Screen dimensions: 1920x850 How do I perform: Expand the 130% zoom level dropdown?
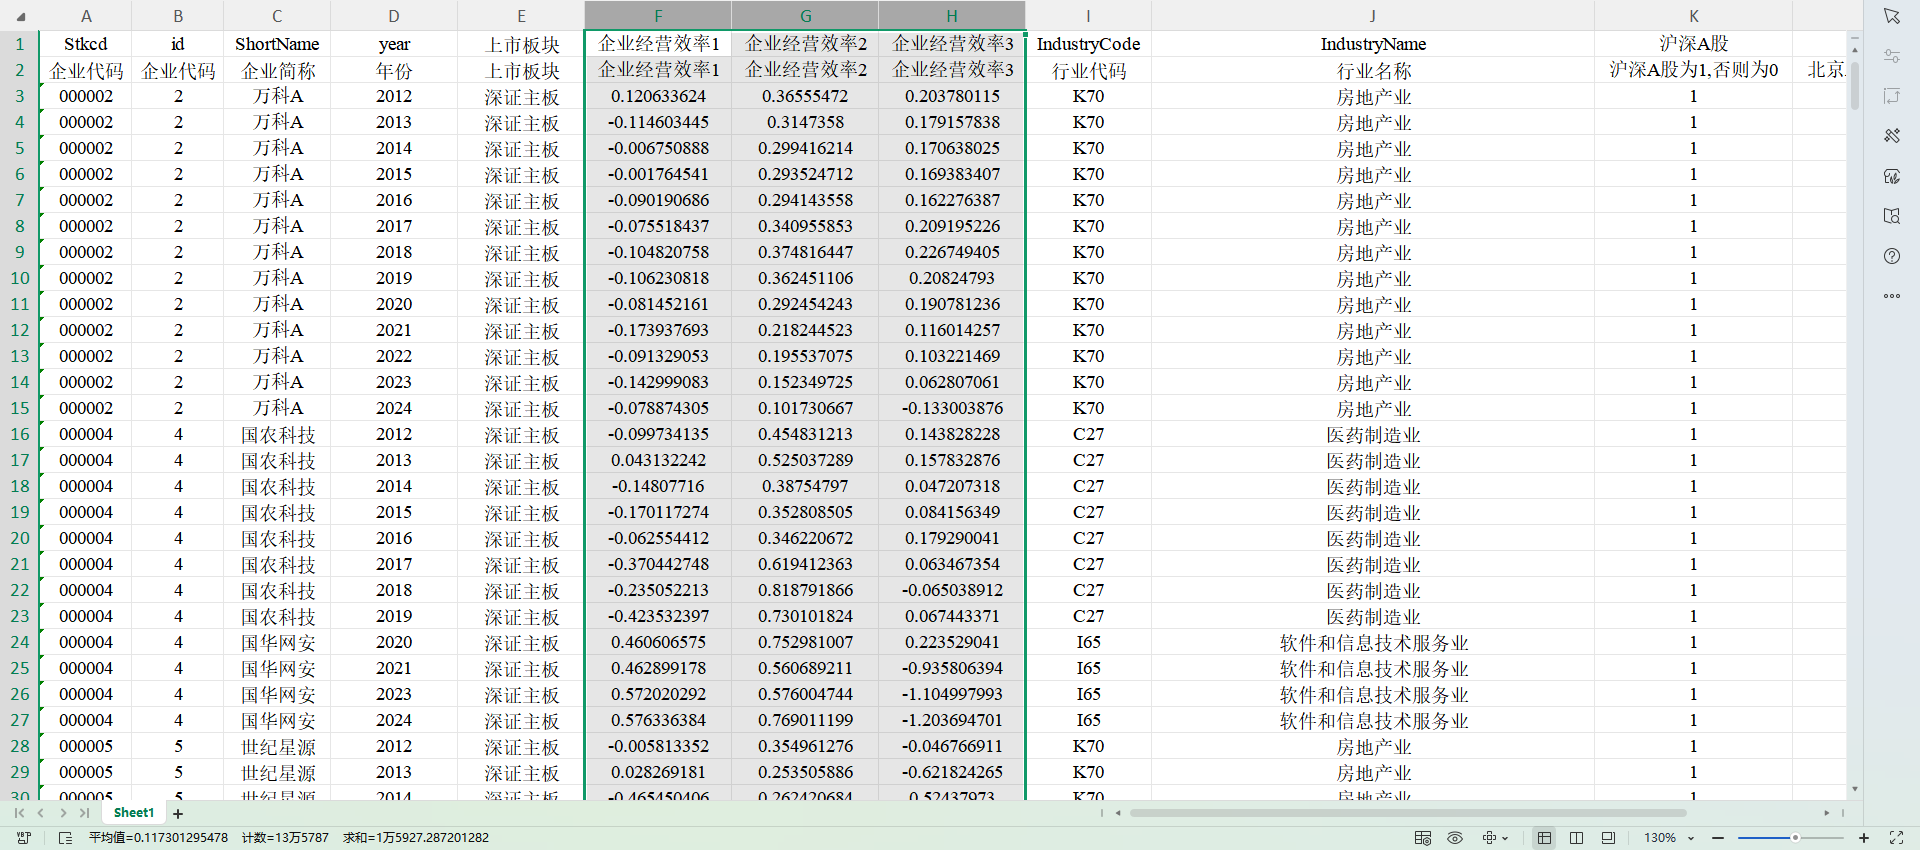pyautogui.click(x=1691, y=838)
